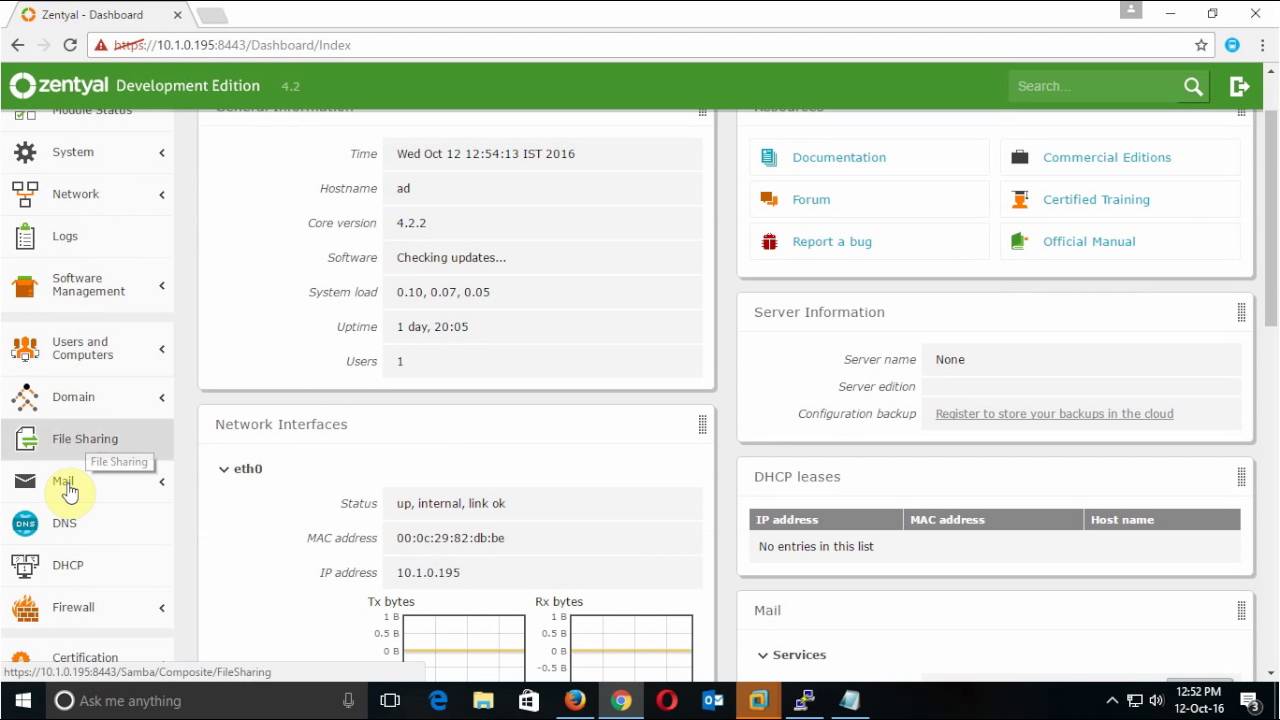Open the Documentation link
The image size is (1280, 720).
point(839,157)
